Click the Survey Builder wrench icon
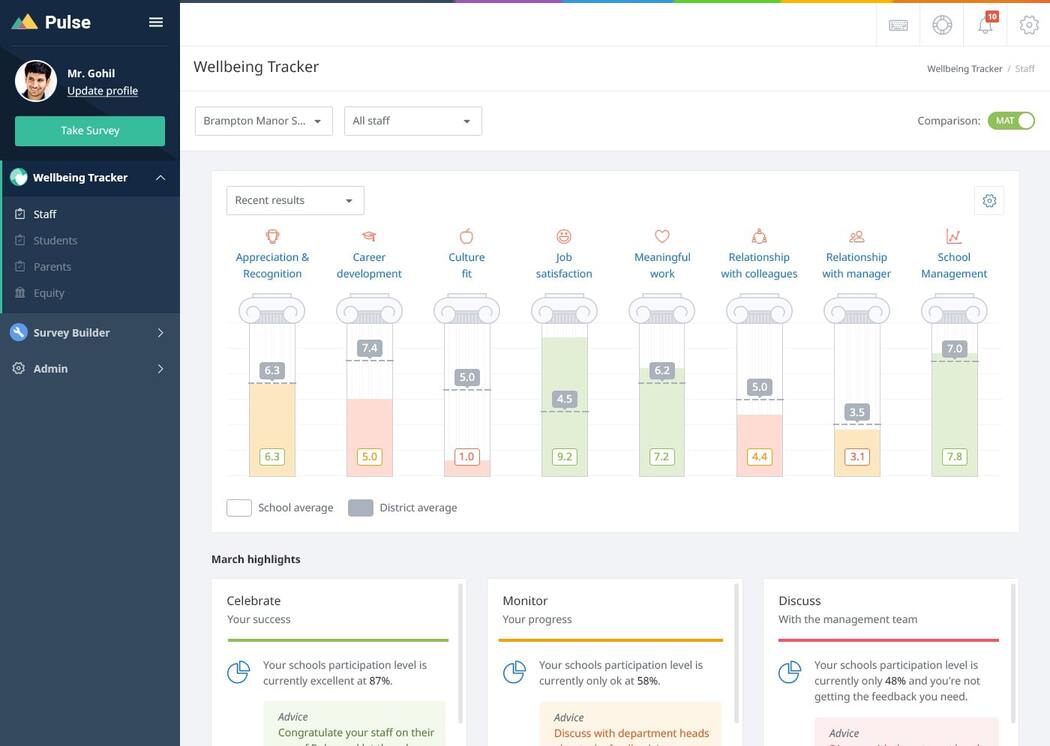Viewport: 1050px width, 746px height. coord(19,332)
